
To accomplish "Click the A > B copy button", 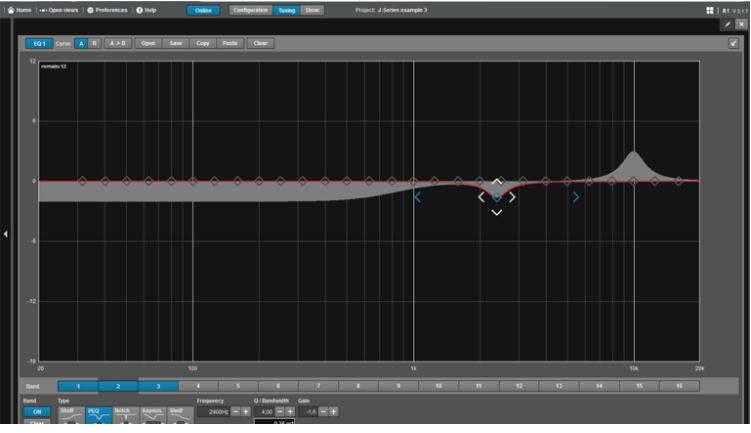I will coord(118,43).
